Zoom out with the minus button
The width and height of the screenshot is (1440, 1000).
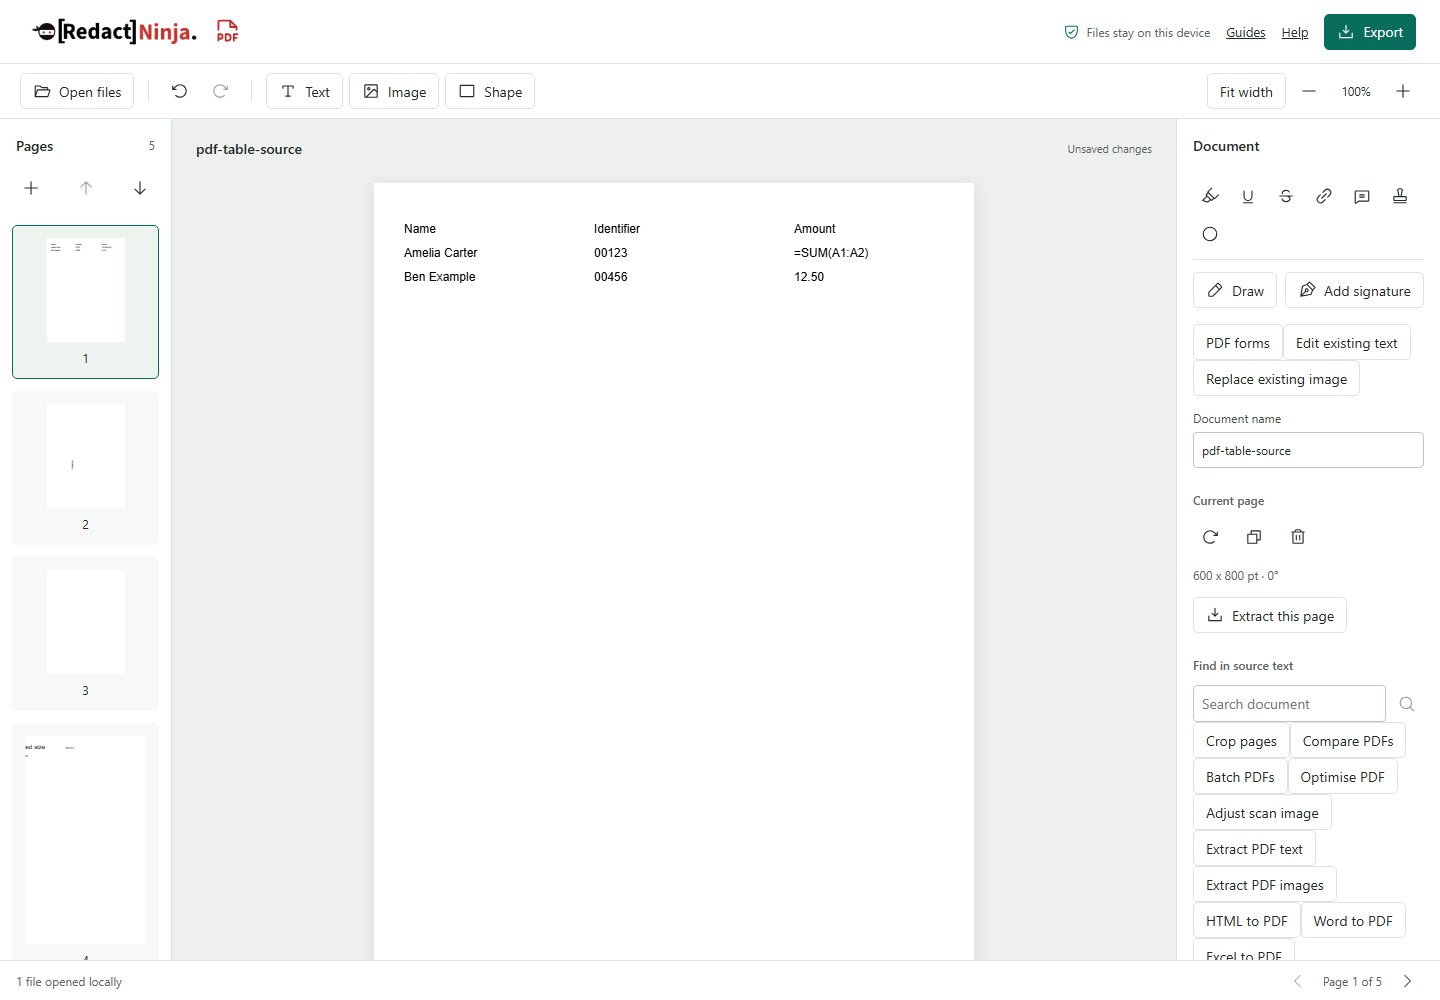pyautogui.click(x=1309, y=91)
